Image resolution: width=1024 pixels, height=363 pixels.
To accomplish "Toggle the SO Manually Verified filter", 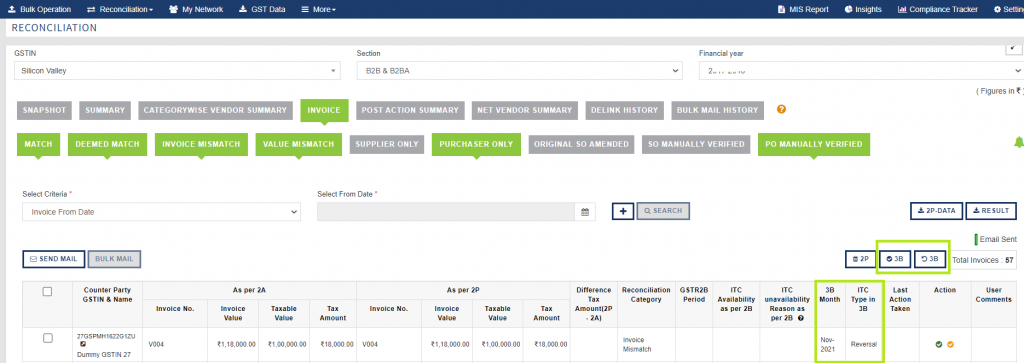I will (x=696, y=144).
